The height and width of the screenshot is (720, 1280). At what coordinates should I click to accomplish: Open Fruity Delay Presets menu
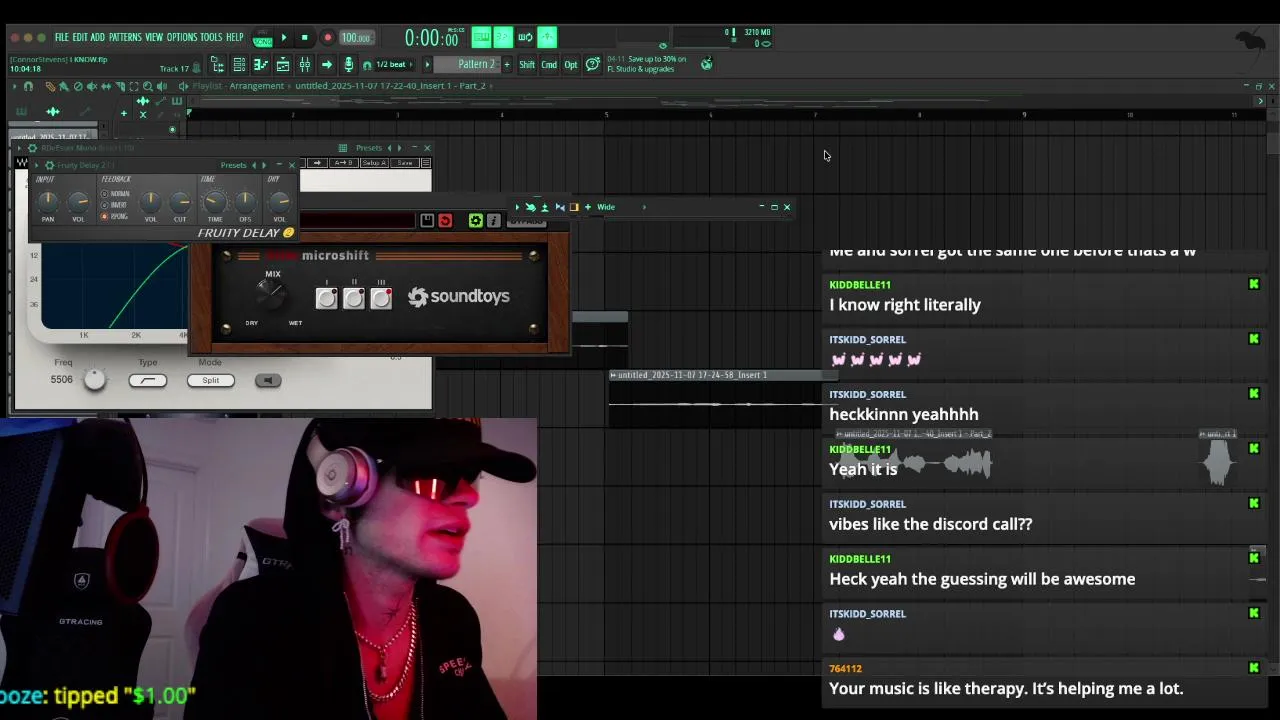coord(233,165)
